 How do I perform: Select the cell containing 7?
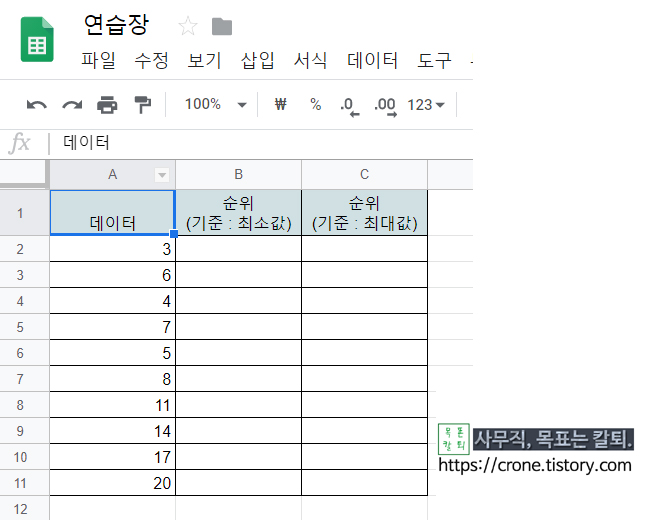tap(112, 327)
